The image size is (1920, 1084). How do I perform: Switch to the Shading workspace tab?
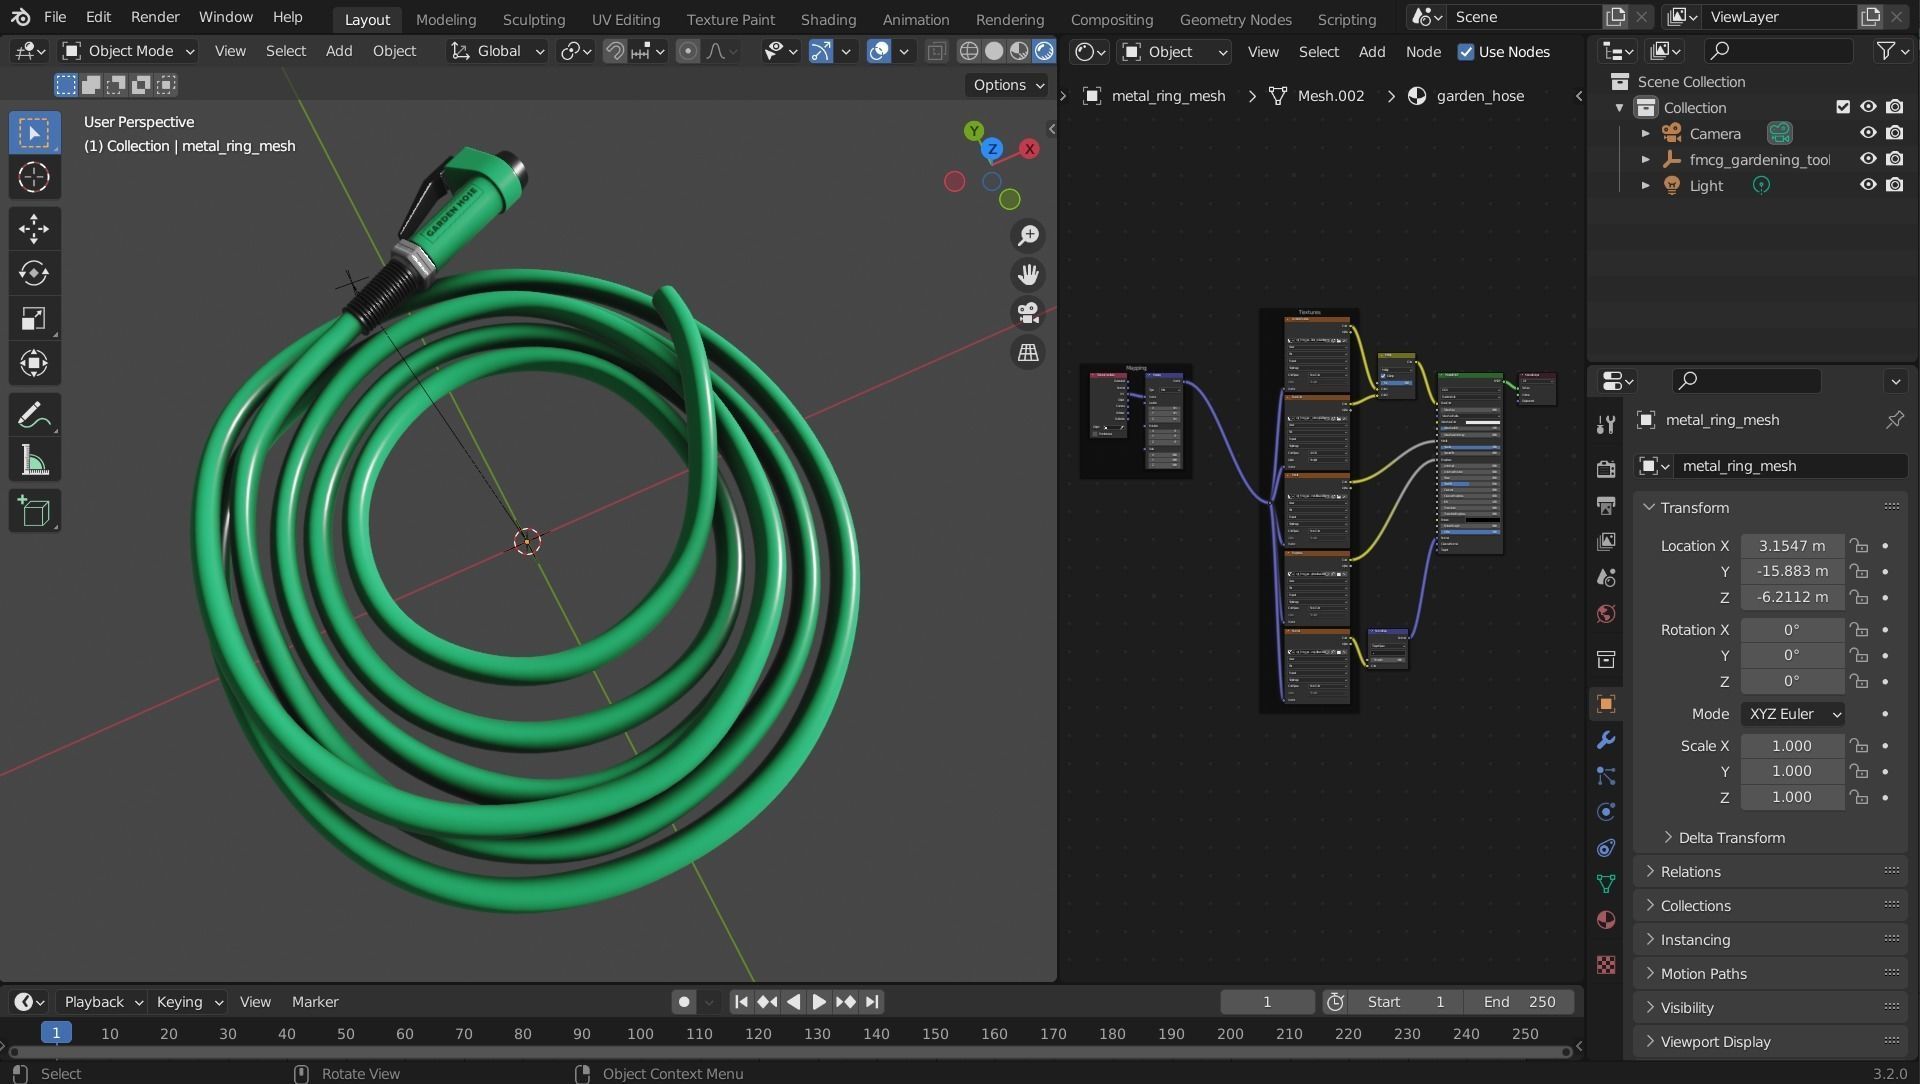(x=828, y=19)
